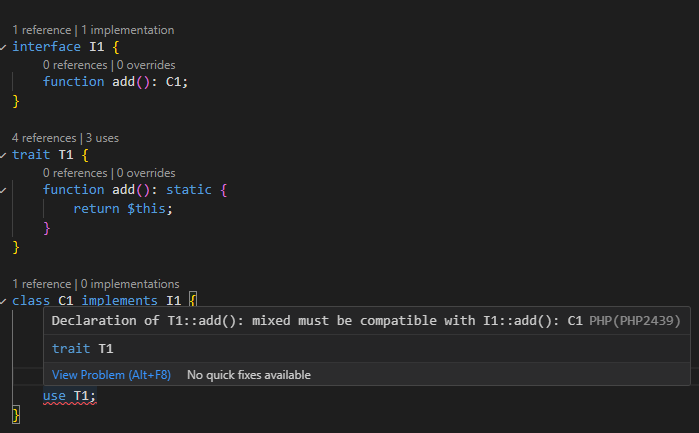Screen dimensions: 699x433
Task: Click '0 implementations' CodeLens above class C1
Action: (130, 284)
